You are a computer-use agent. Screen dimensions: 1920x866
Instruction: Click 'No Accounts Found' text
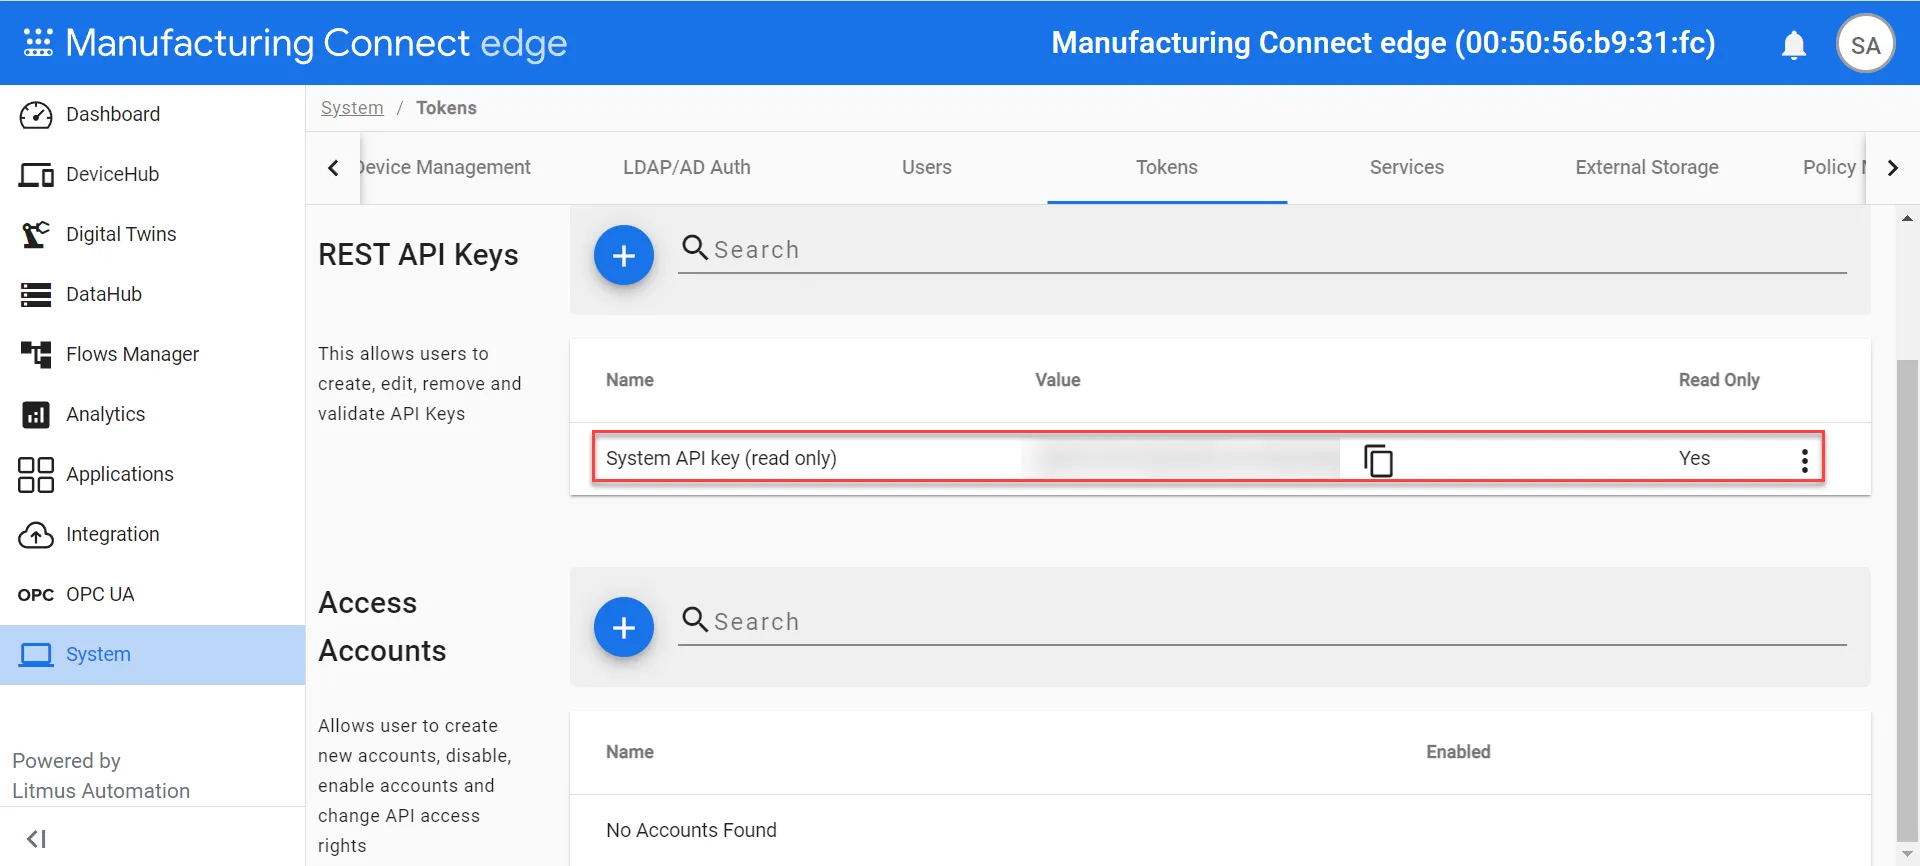691,830
